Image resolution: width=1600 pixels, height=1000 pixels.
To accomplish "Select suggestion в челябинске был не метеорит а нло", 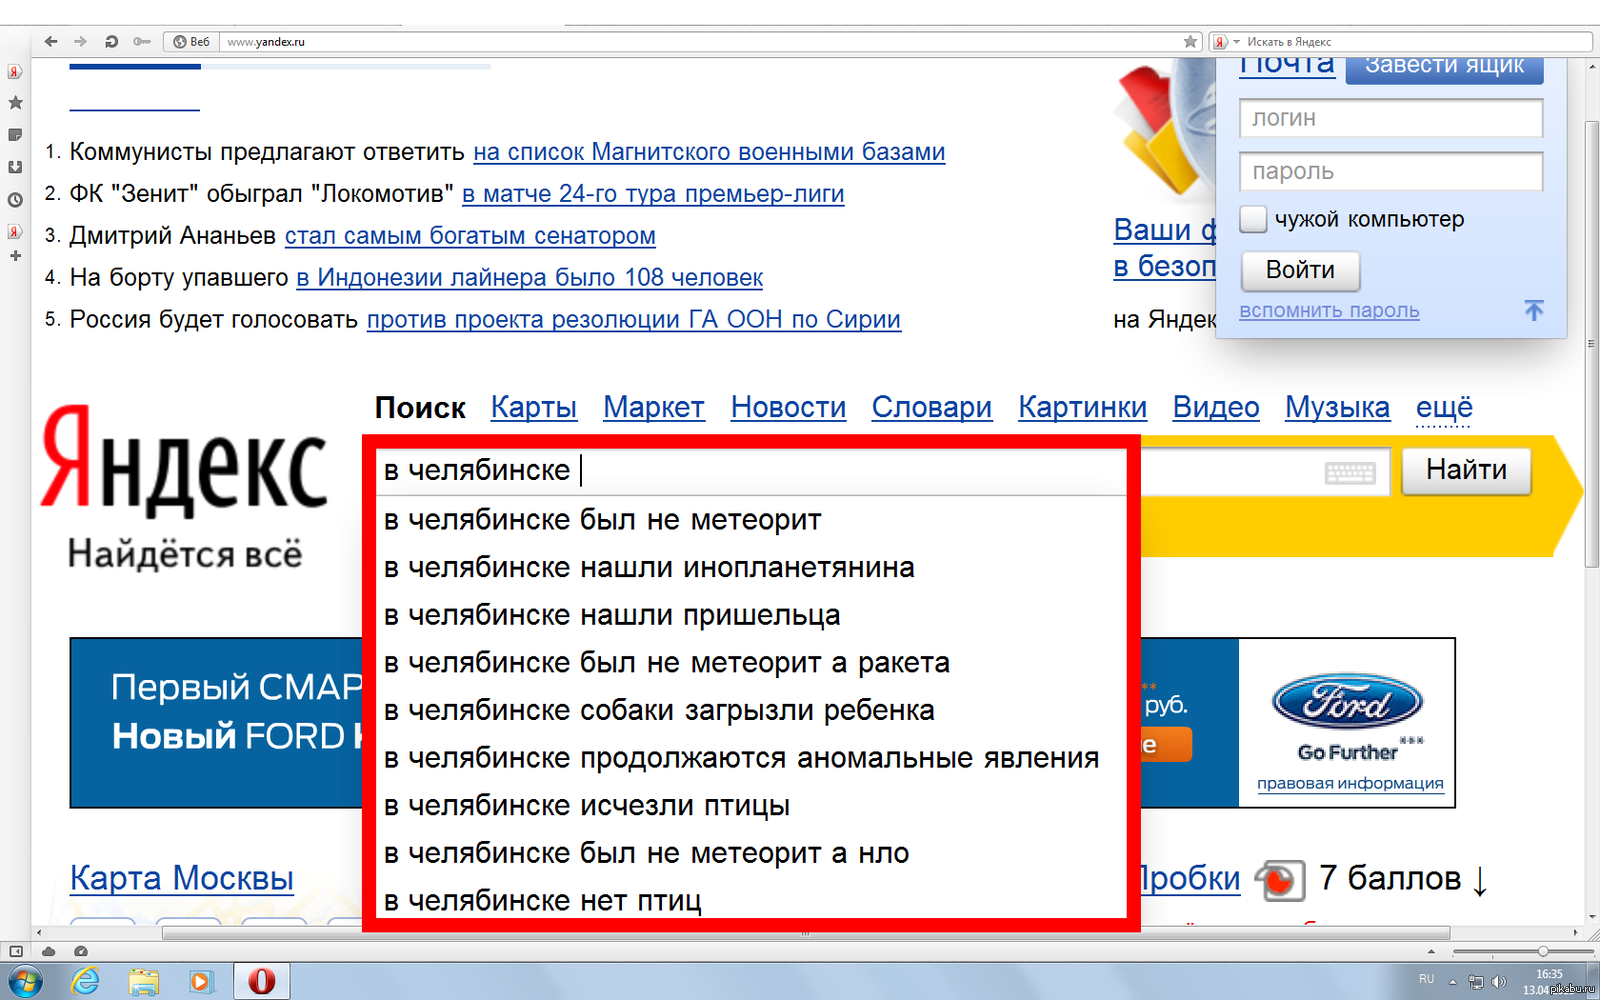I will tap(751, 853).
